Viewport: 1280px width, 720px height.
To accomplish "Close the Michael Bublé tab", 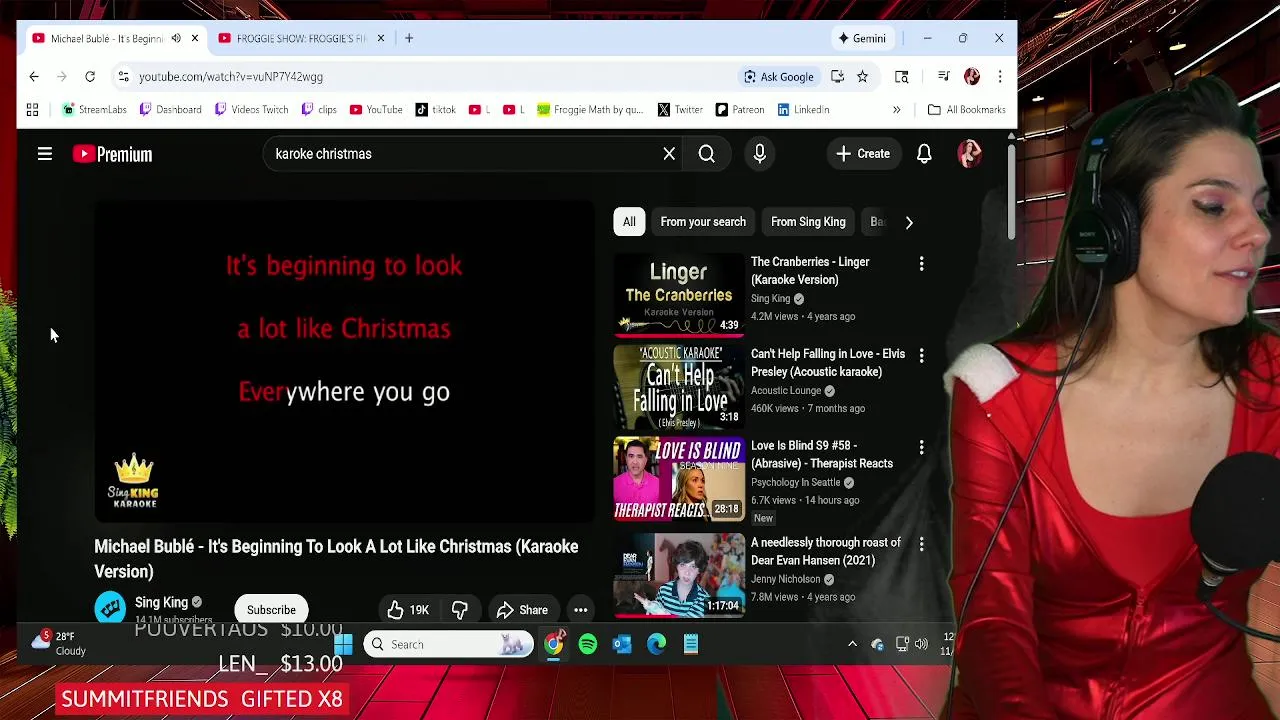I will pos(195,38).
